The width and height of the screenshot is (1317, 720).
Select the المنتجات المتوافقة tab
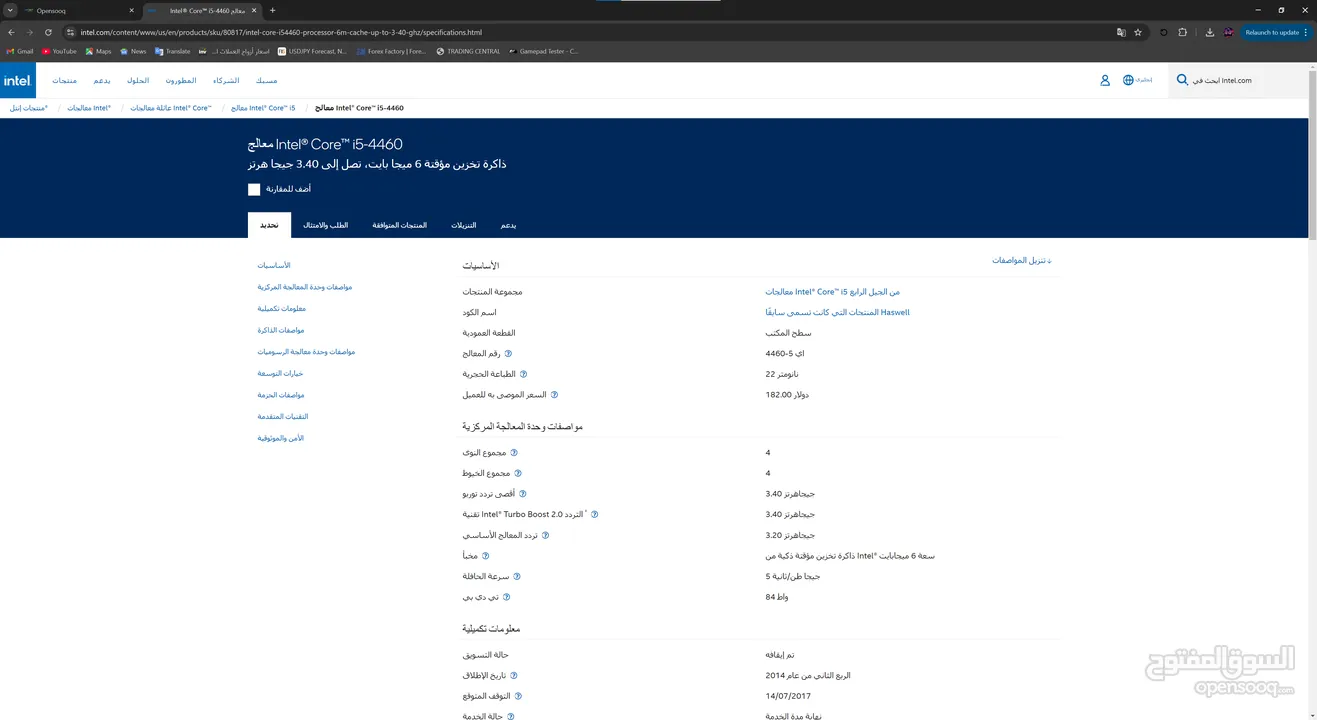[x=399, y=225]
